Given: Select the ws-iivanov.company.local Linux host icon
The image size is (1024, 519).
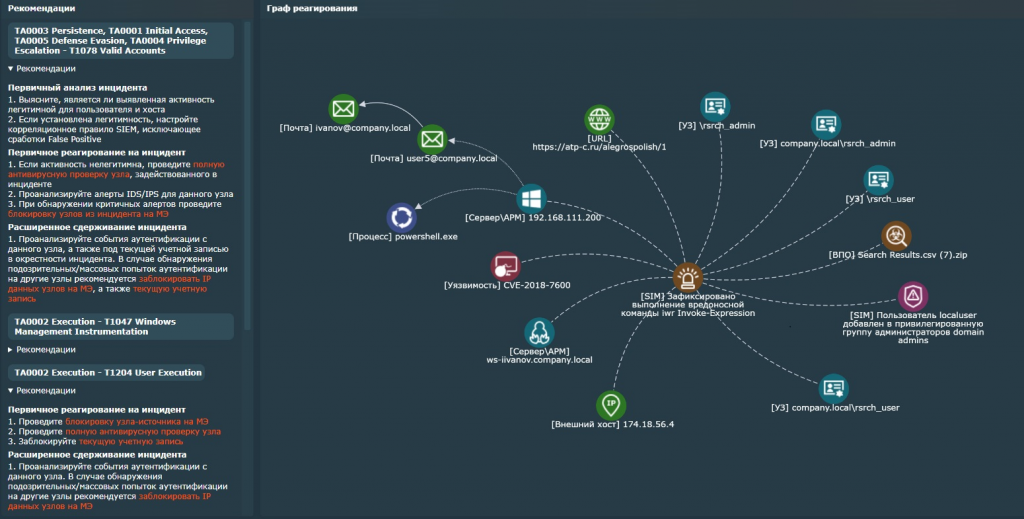Looking at the screenshot, I should tap(539, 332).
